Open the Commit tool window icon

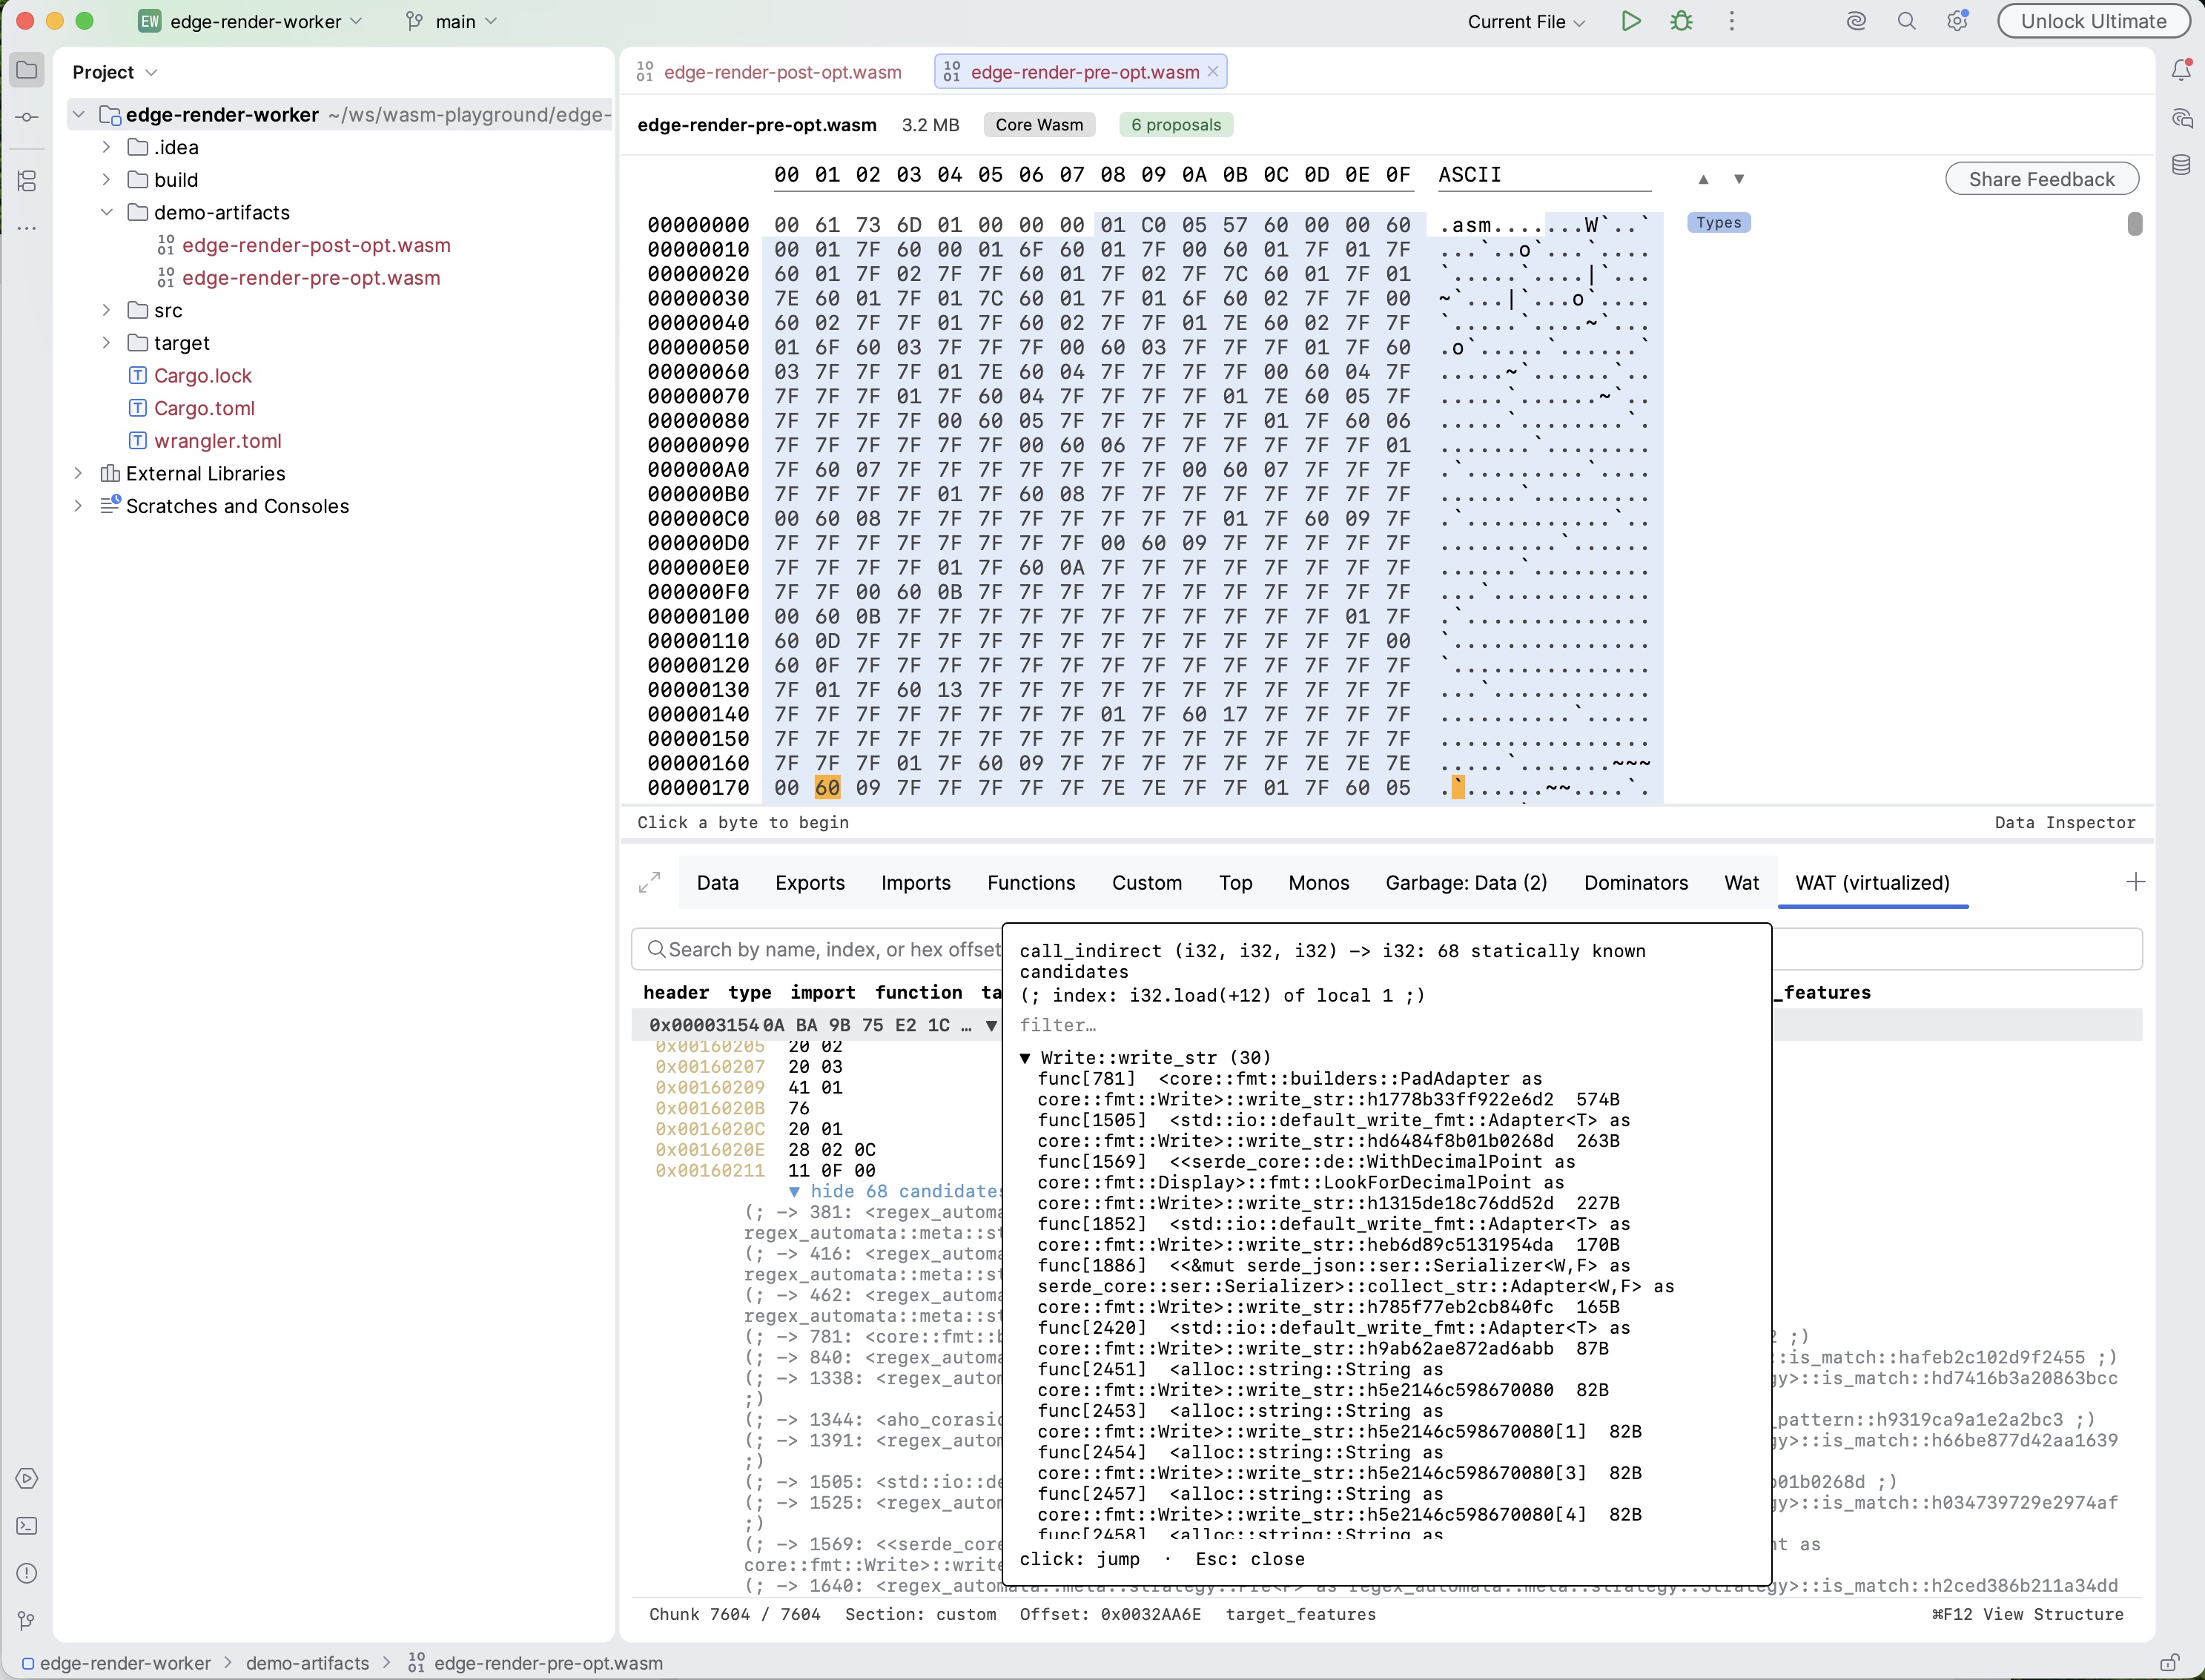[27, 117]
